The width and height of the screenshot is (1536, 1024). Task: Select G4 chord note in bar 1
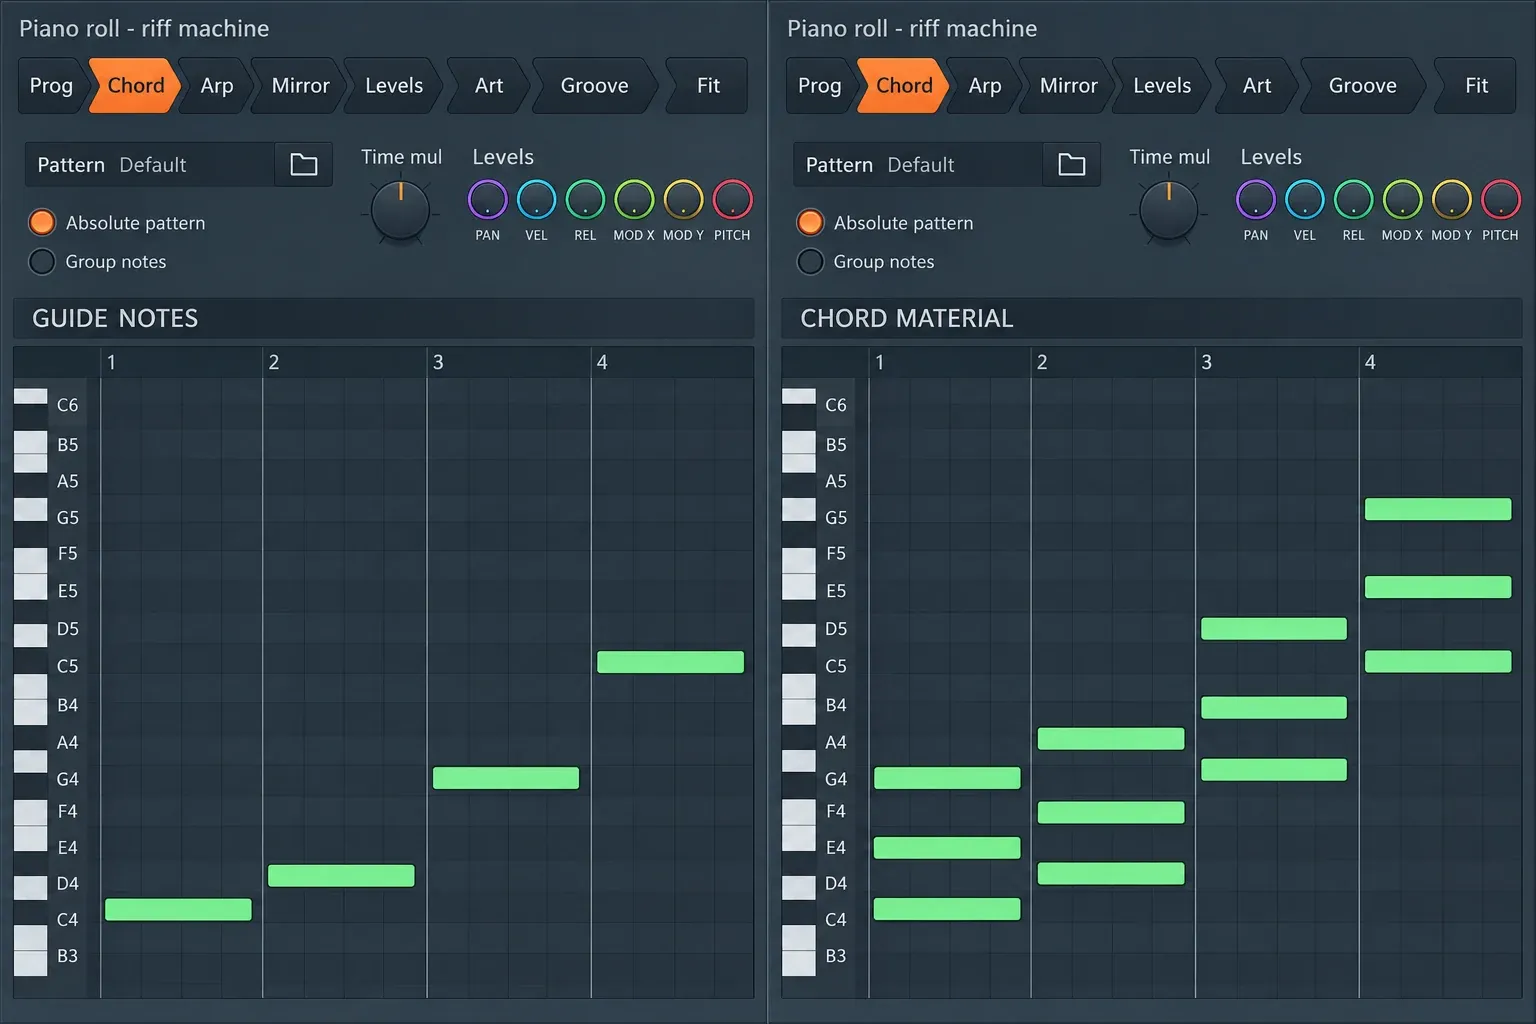947,778
